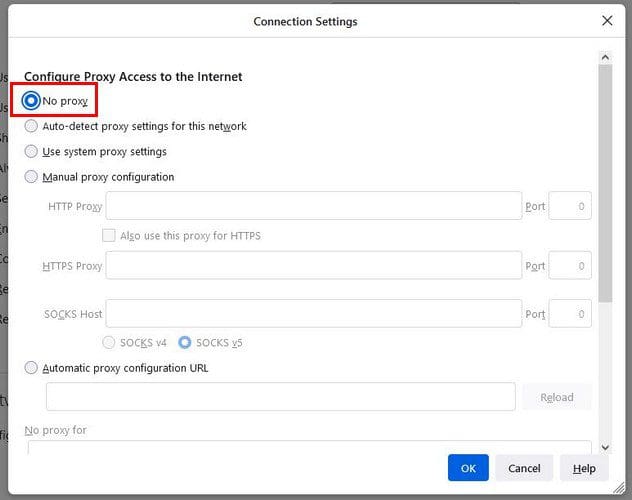Click the Reload button
Image resolution: width=632 pixels, height=500 pixels.
pyautogui.click(x=557, y=397)
